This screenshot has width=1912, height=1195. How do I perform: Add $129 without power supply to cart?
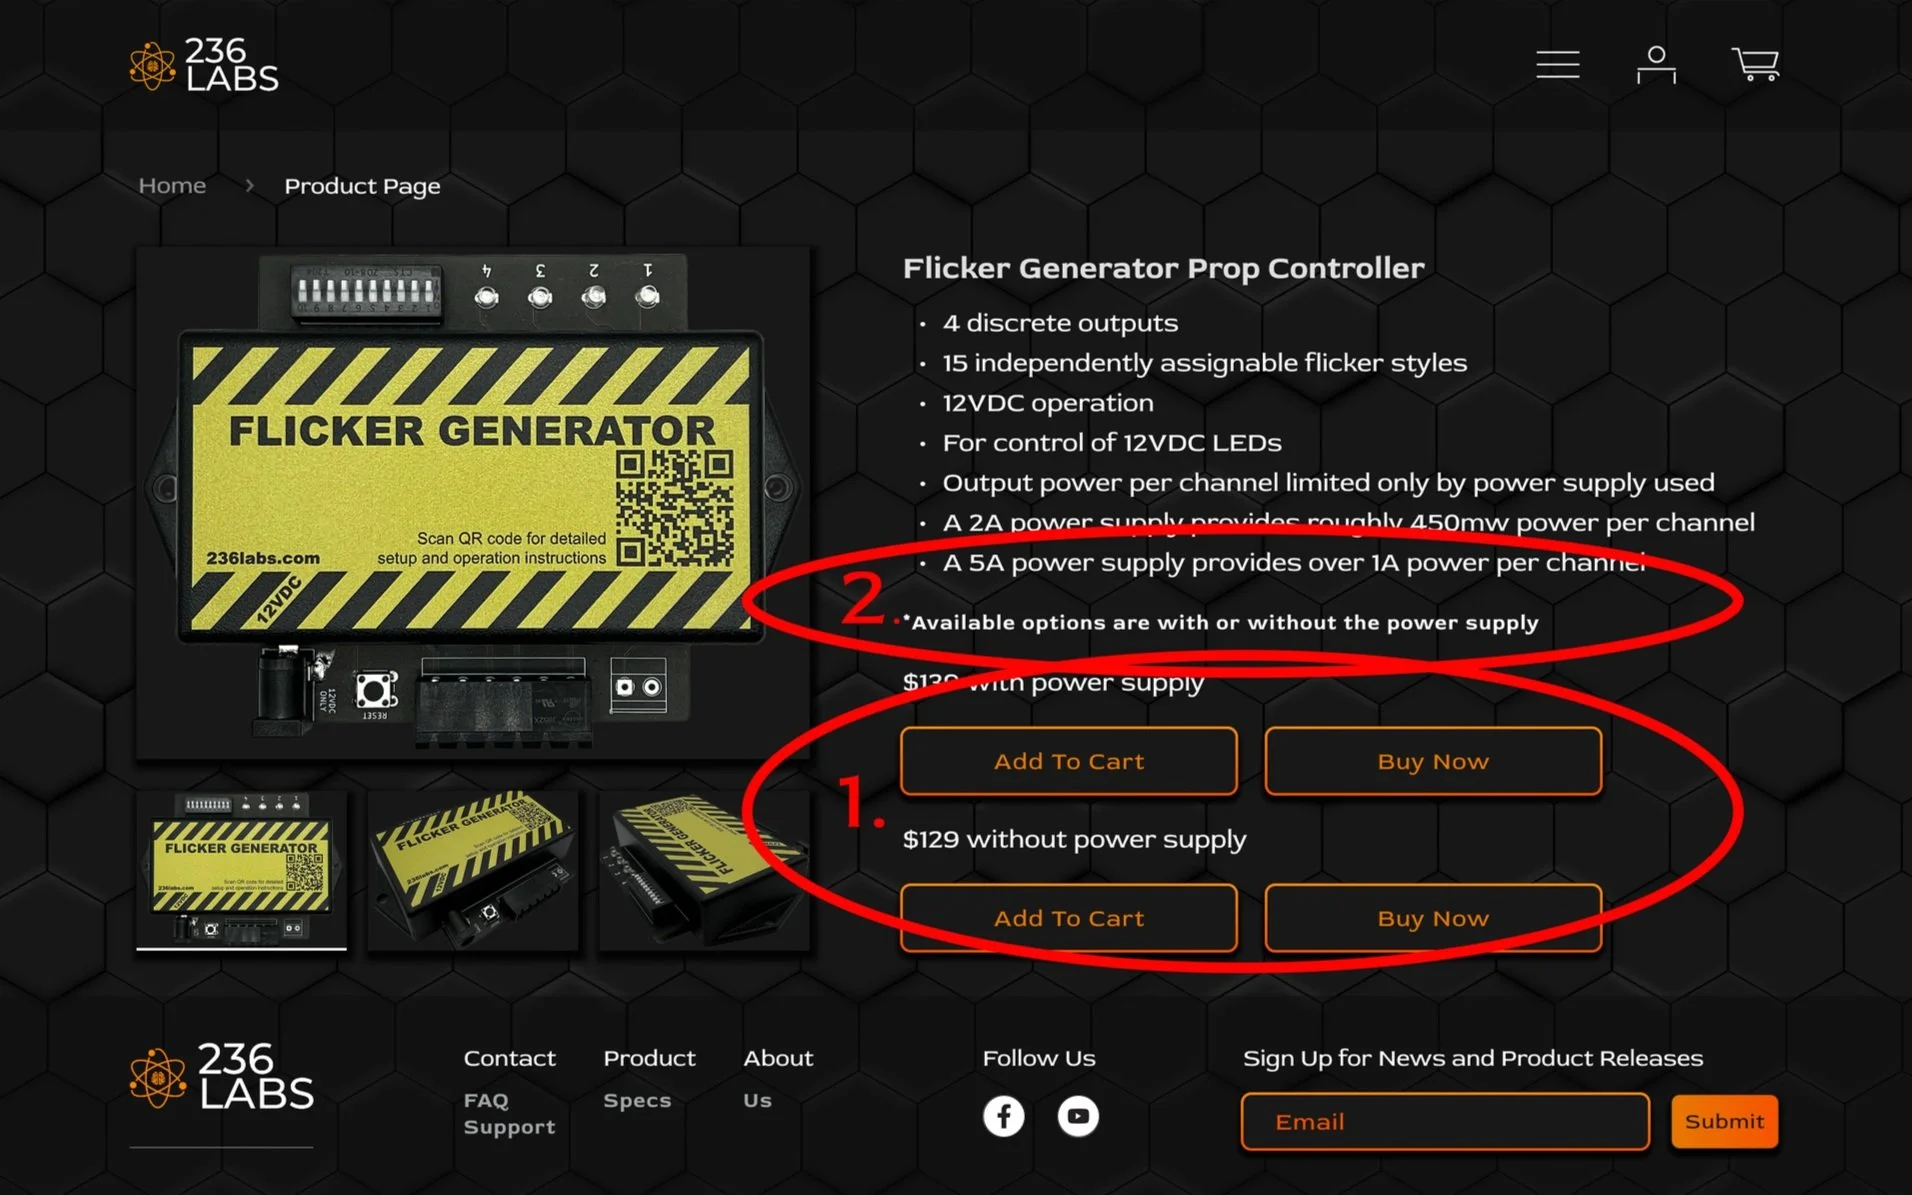[x=1069, y=918]
